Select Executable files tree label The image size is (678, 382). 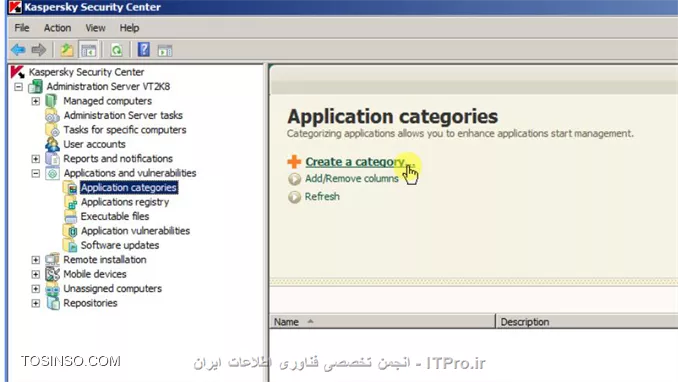click(x=115, y=216)
